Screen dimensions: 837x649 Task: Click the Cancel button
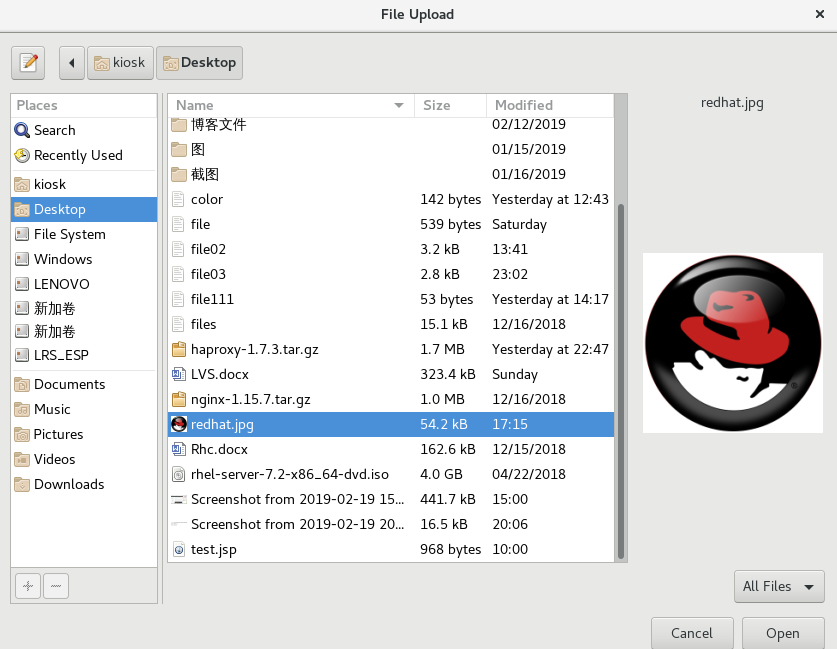692,633
